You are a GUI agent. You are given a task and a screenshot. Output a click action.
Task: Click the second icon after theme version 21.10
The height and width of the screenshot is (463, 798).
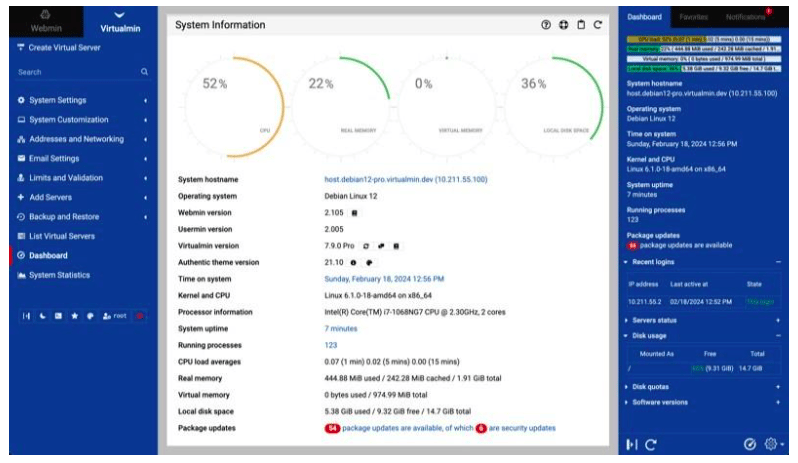(x=369, y=263)
